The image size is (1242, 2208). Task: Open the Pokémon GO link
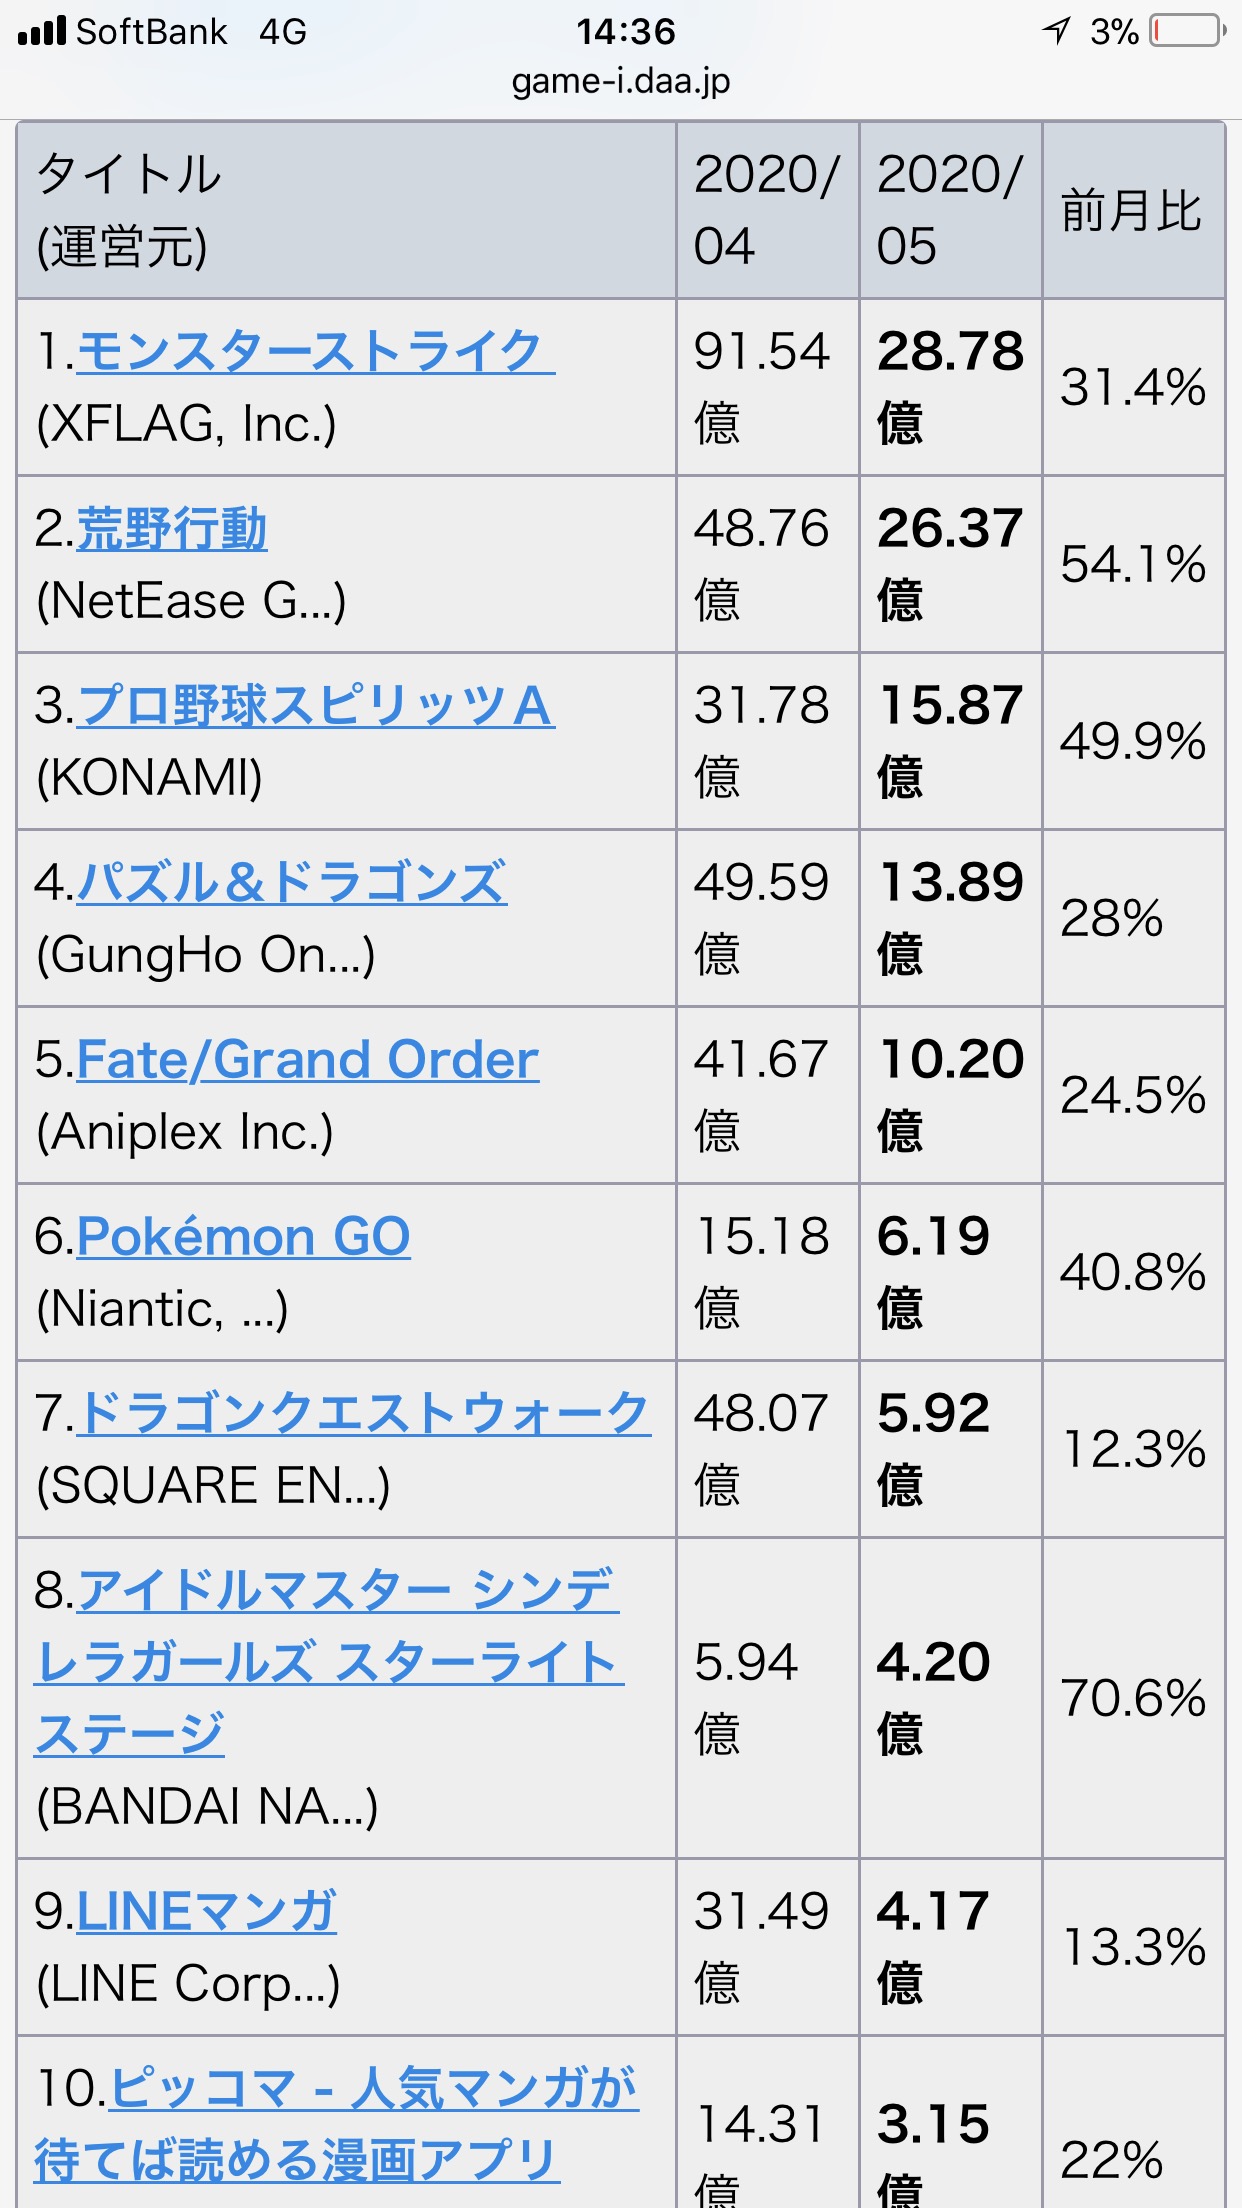pos(243,1237)
